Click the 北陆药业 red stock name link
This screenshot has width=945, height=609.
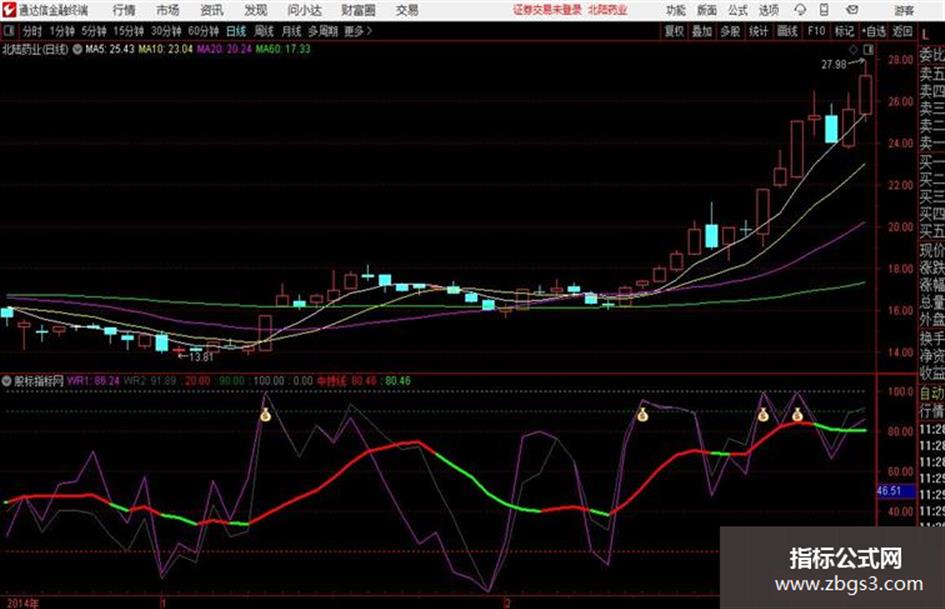point(608,10)
